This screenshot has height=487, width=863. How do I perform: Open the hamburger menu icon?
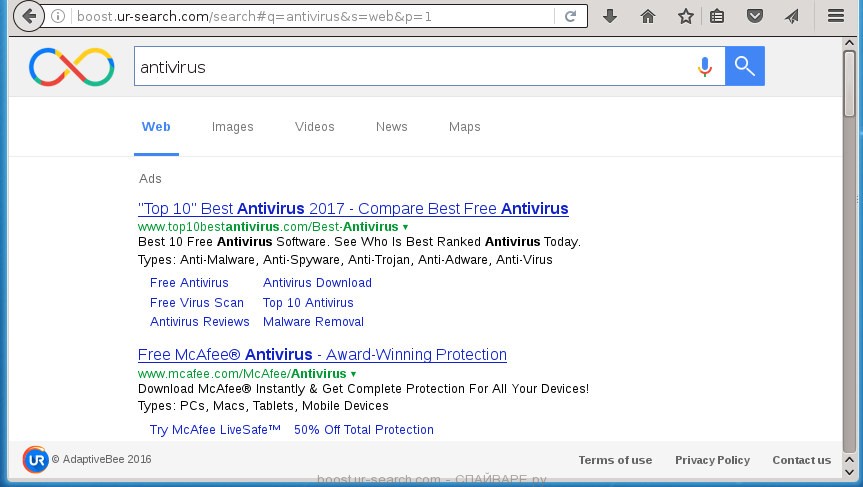pyautogui.click(x=836, y=16)
